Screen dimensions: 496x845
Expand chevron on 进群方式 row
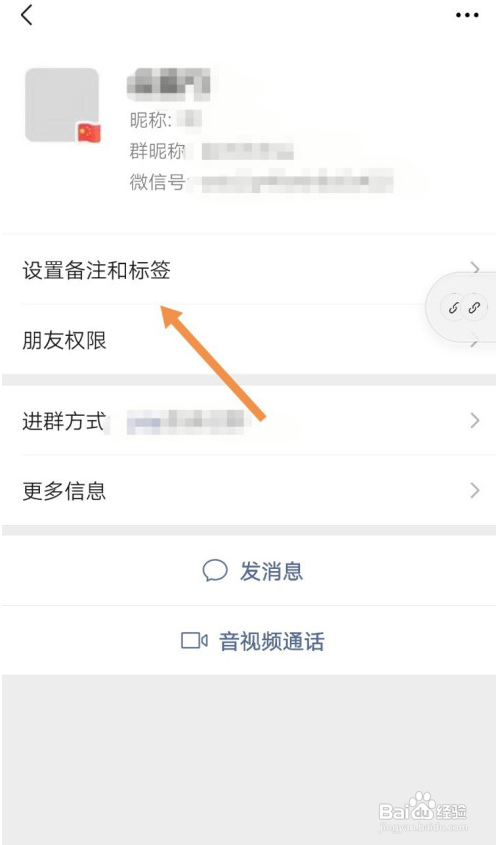[x=475, y=420]
